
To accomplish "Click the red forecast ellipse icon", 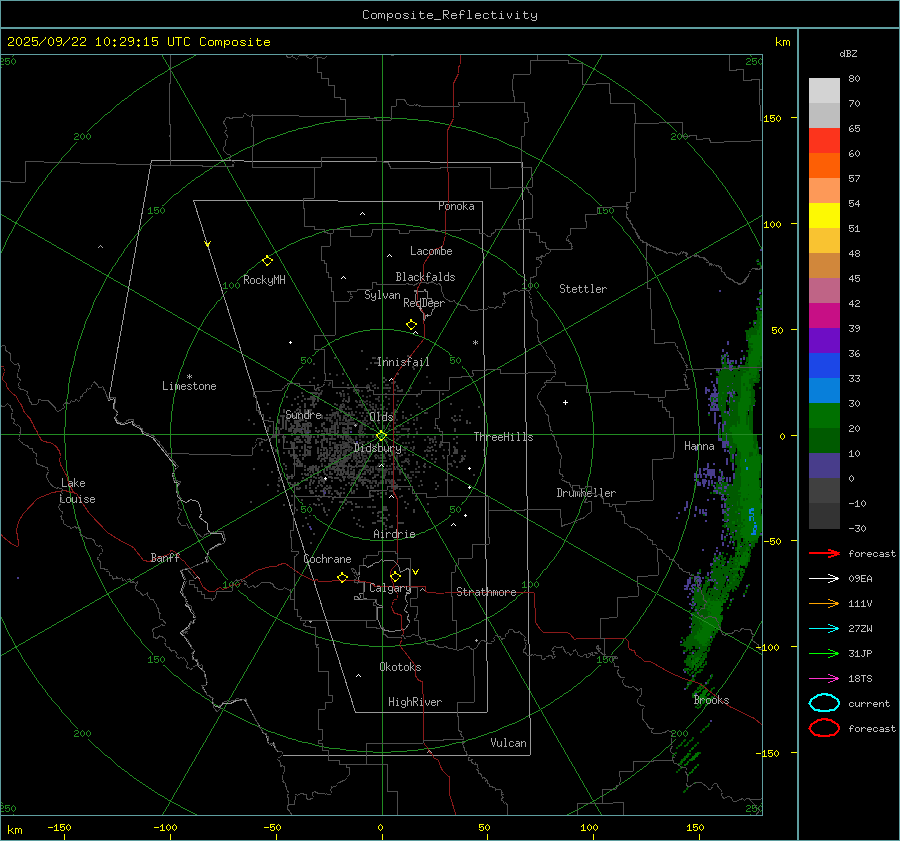I will click(x=824, y=728).
